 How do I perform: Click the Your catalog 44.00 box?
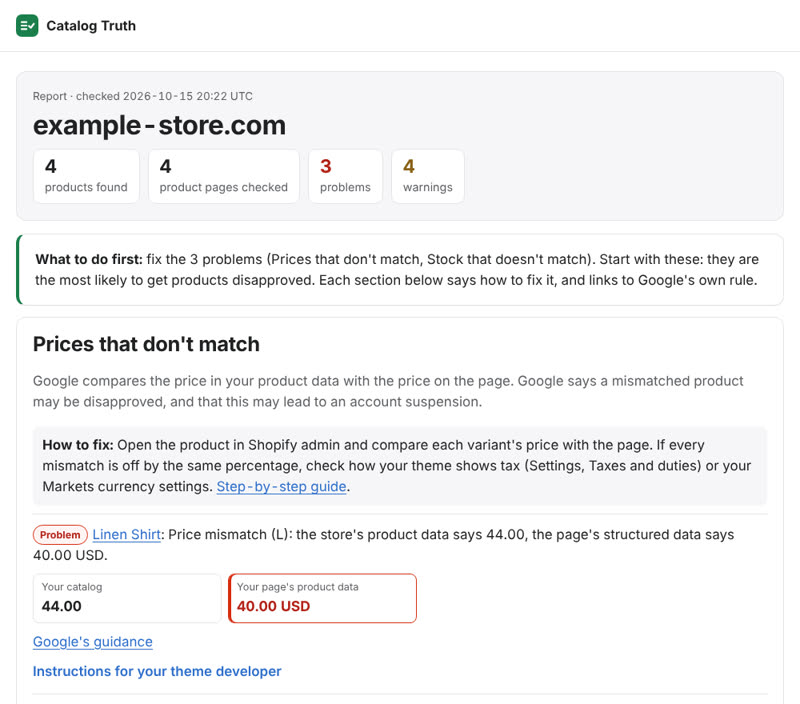tap(127, 598)
